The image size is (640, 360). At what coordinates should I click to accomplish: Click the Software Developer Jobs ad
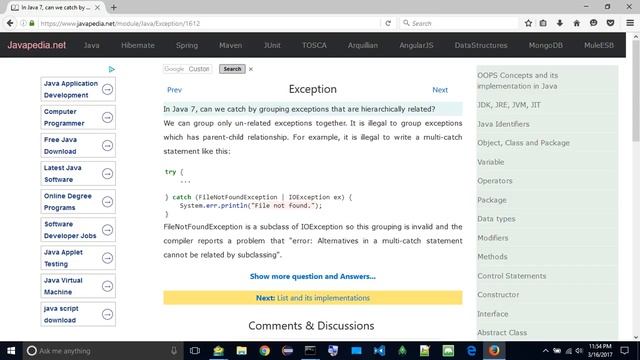coord(78,230)
